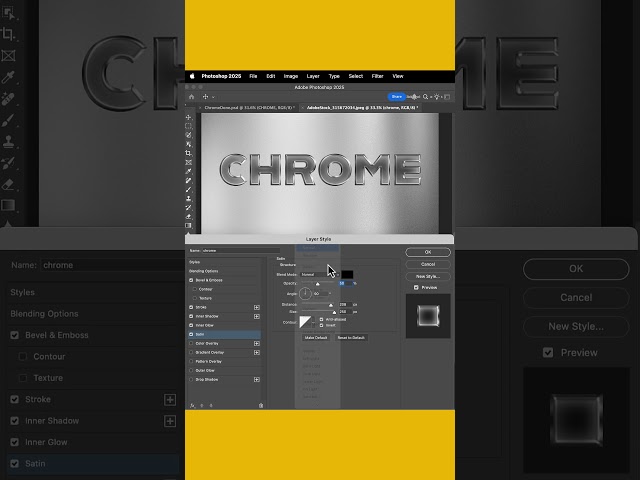Open the Apple menu
Image resolution: width=640 pixels, height=480 pixels.
tap(192, 76)
